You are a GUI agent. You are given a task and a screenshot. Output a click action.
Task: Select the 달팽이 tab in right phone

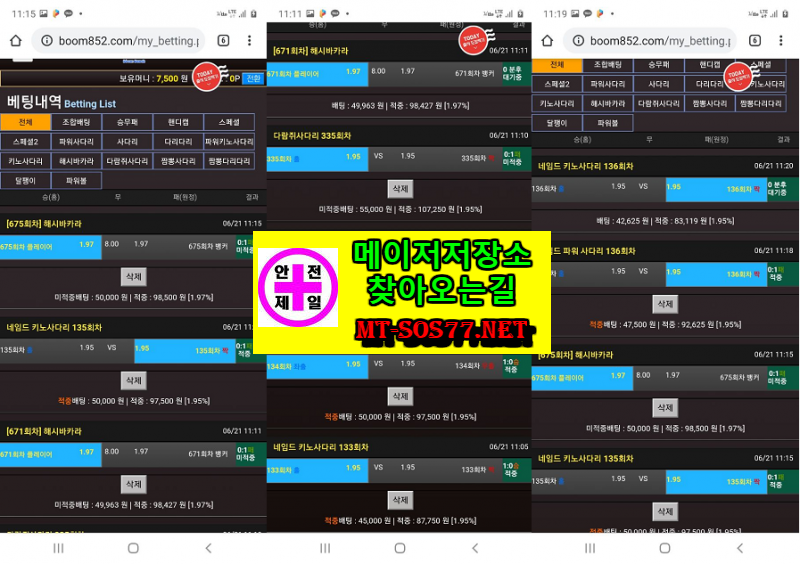point(557,122)
